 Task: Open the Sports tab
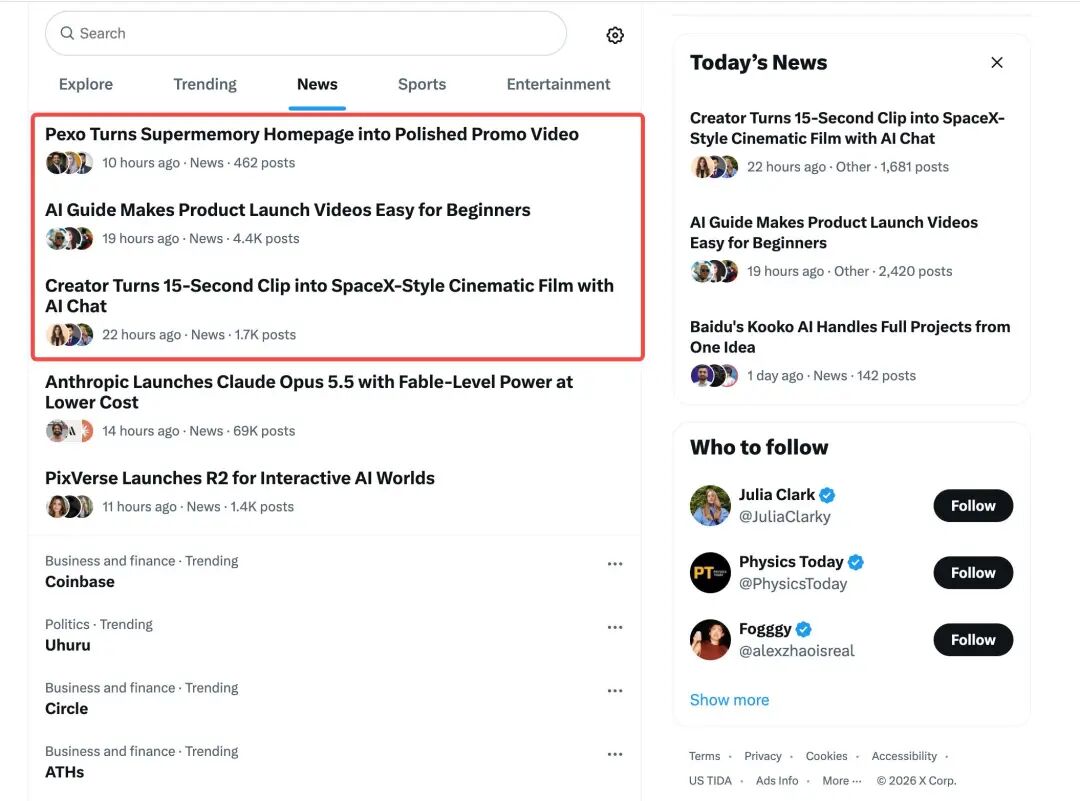coord(422,84)
